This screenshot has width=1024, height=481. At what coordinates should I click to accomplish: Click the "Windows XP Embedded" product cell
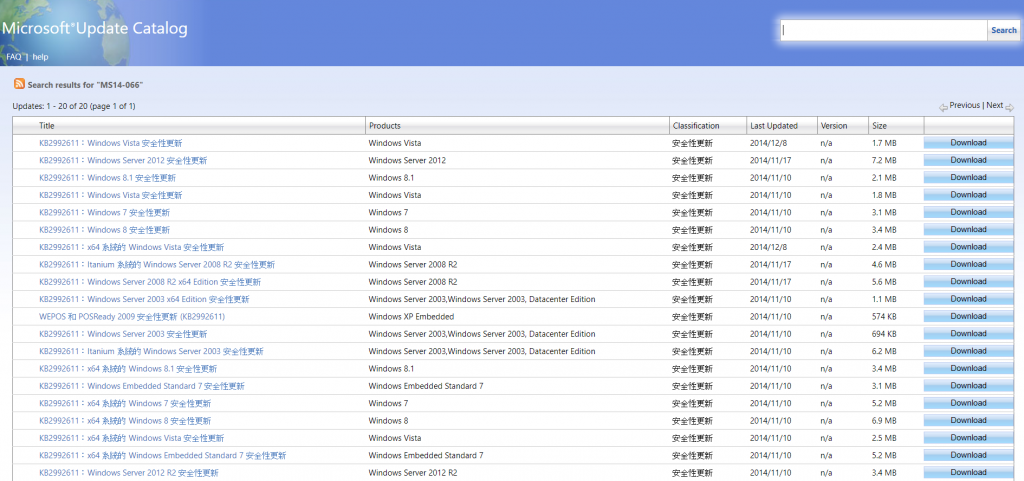coord(411,317)
